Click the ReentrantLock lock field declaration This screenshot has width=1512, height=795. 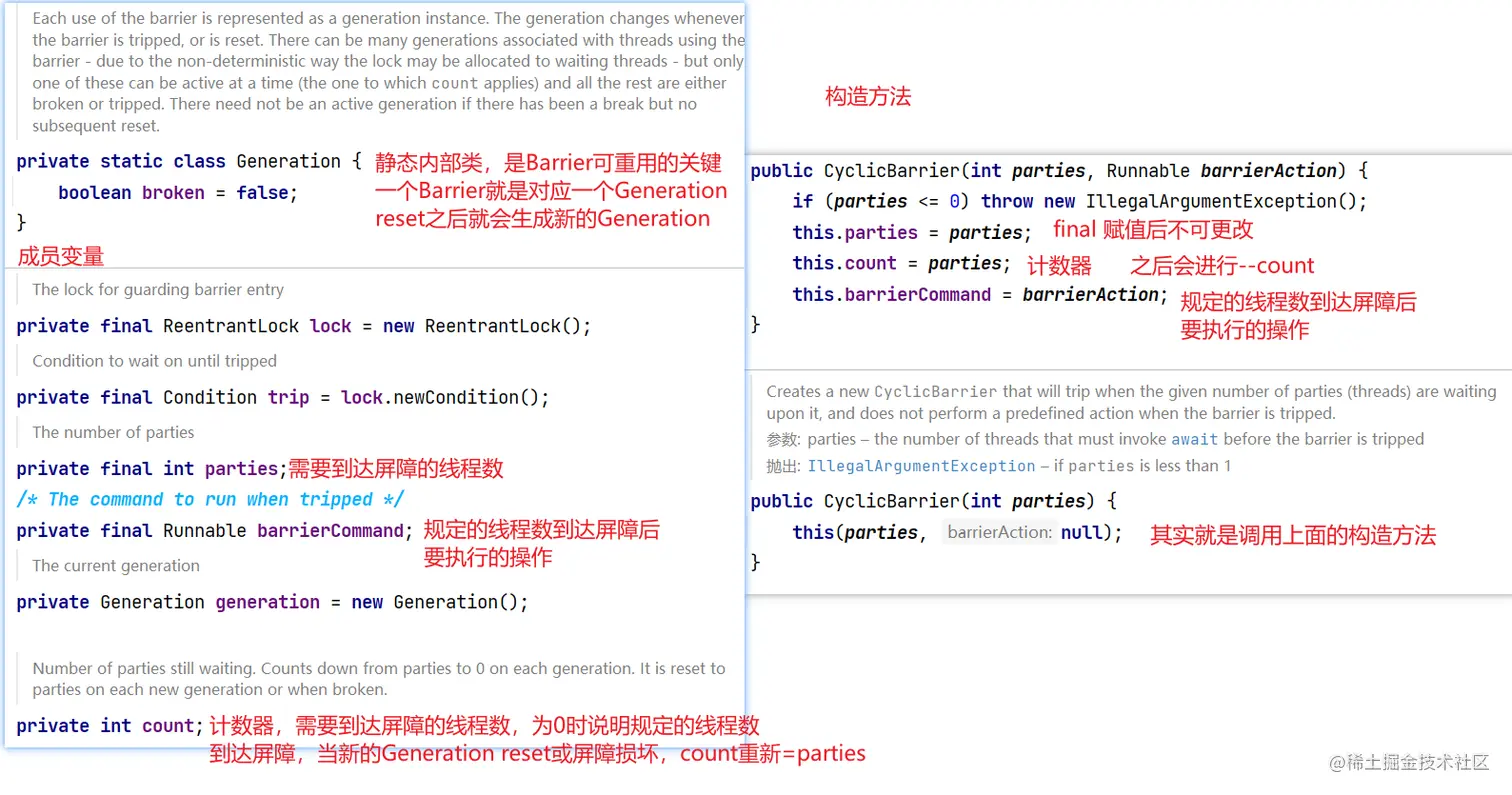click(x=304, y=326)
